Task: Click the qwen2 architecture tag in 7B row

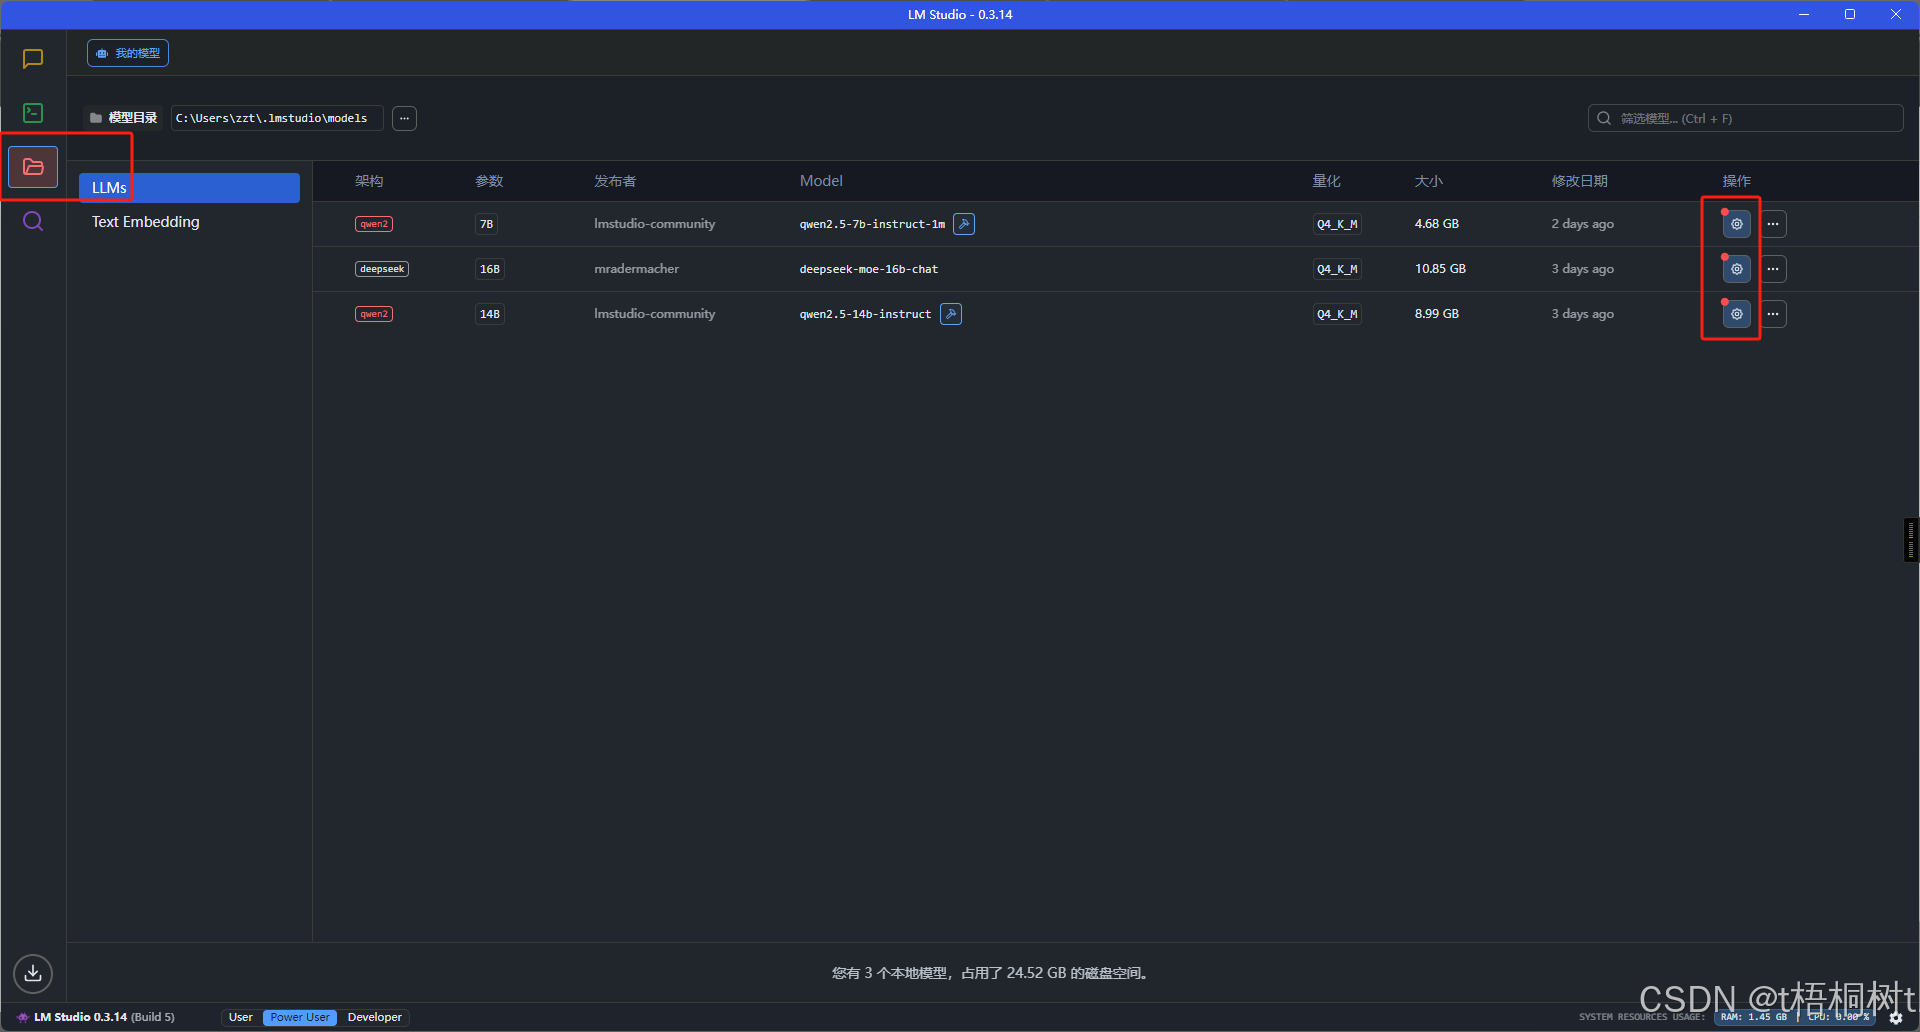Action: [x=374, y=224]
